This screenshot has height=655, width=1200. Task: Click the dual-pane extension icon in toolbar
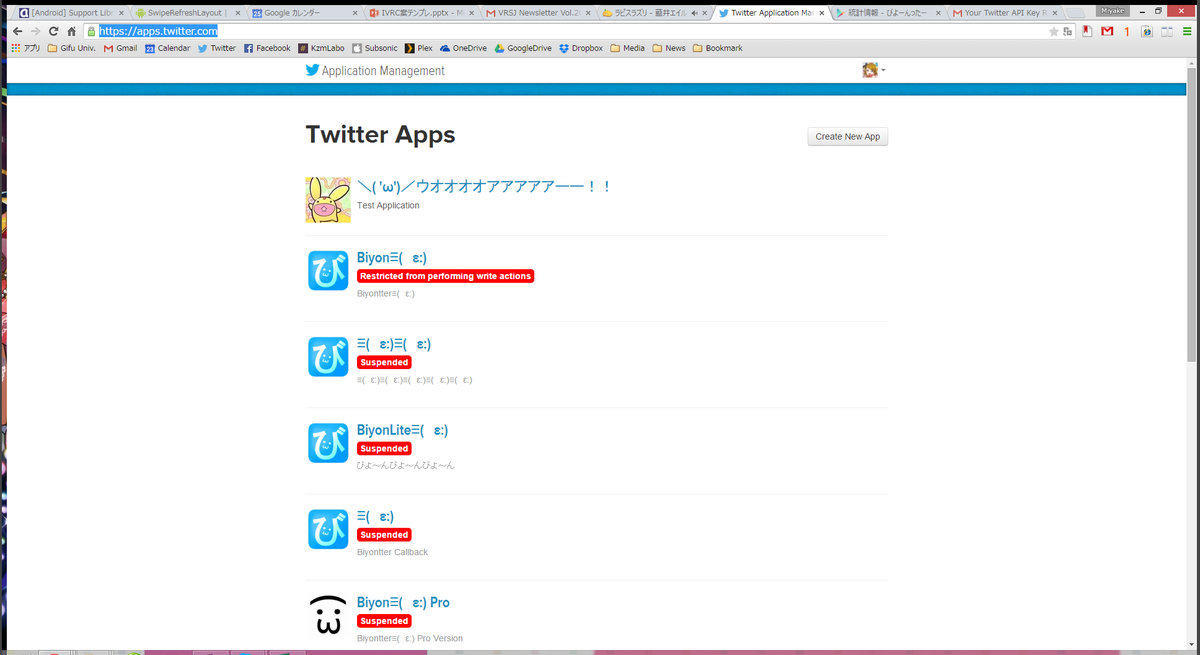point(1166,31)
